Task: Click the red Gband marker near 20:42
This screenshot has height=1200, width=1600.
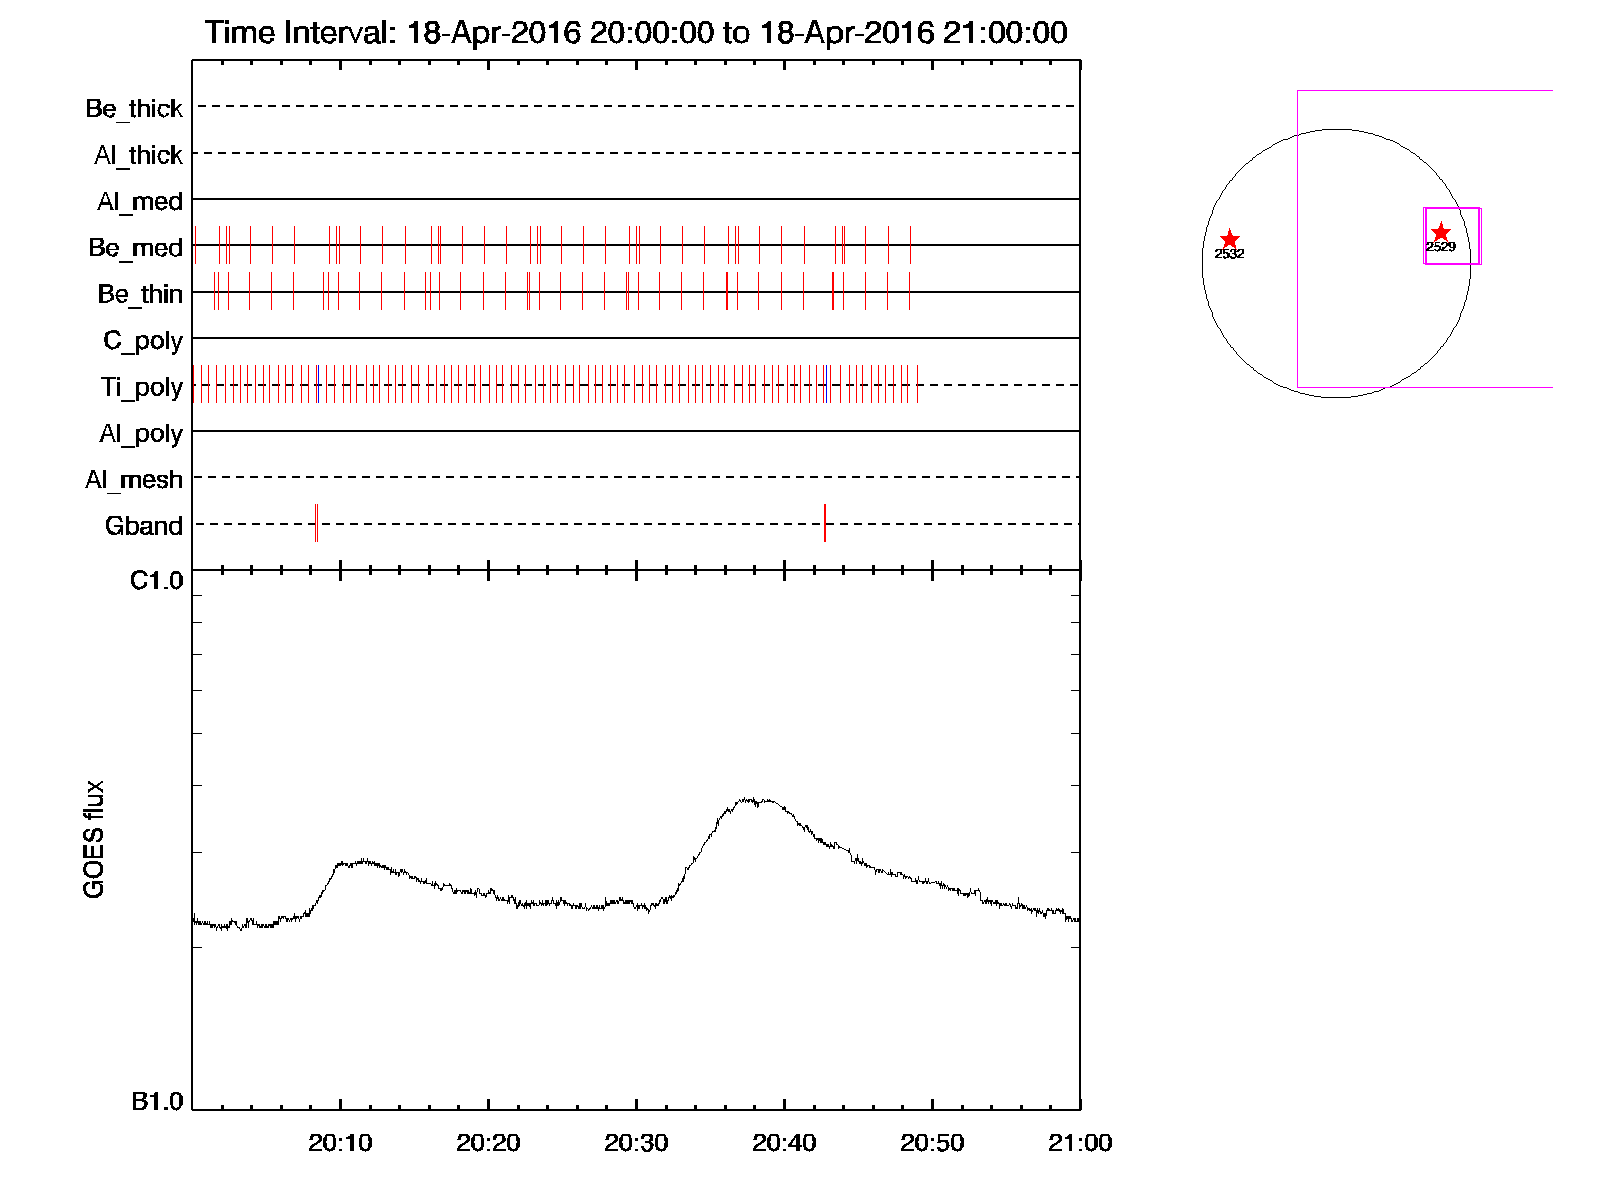Action: click(x=824, y=523)
